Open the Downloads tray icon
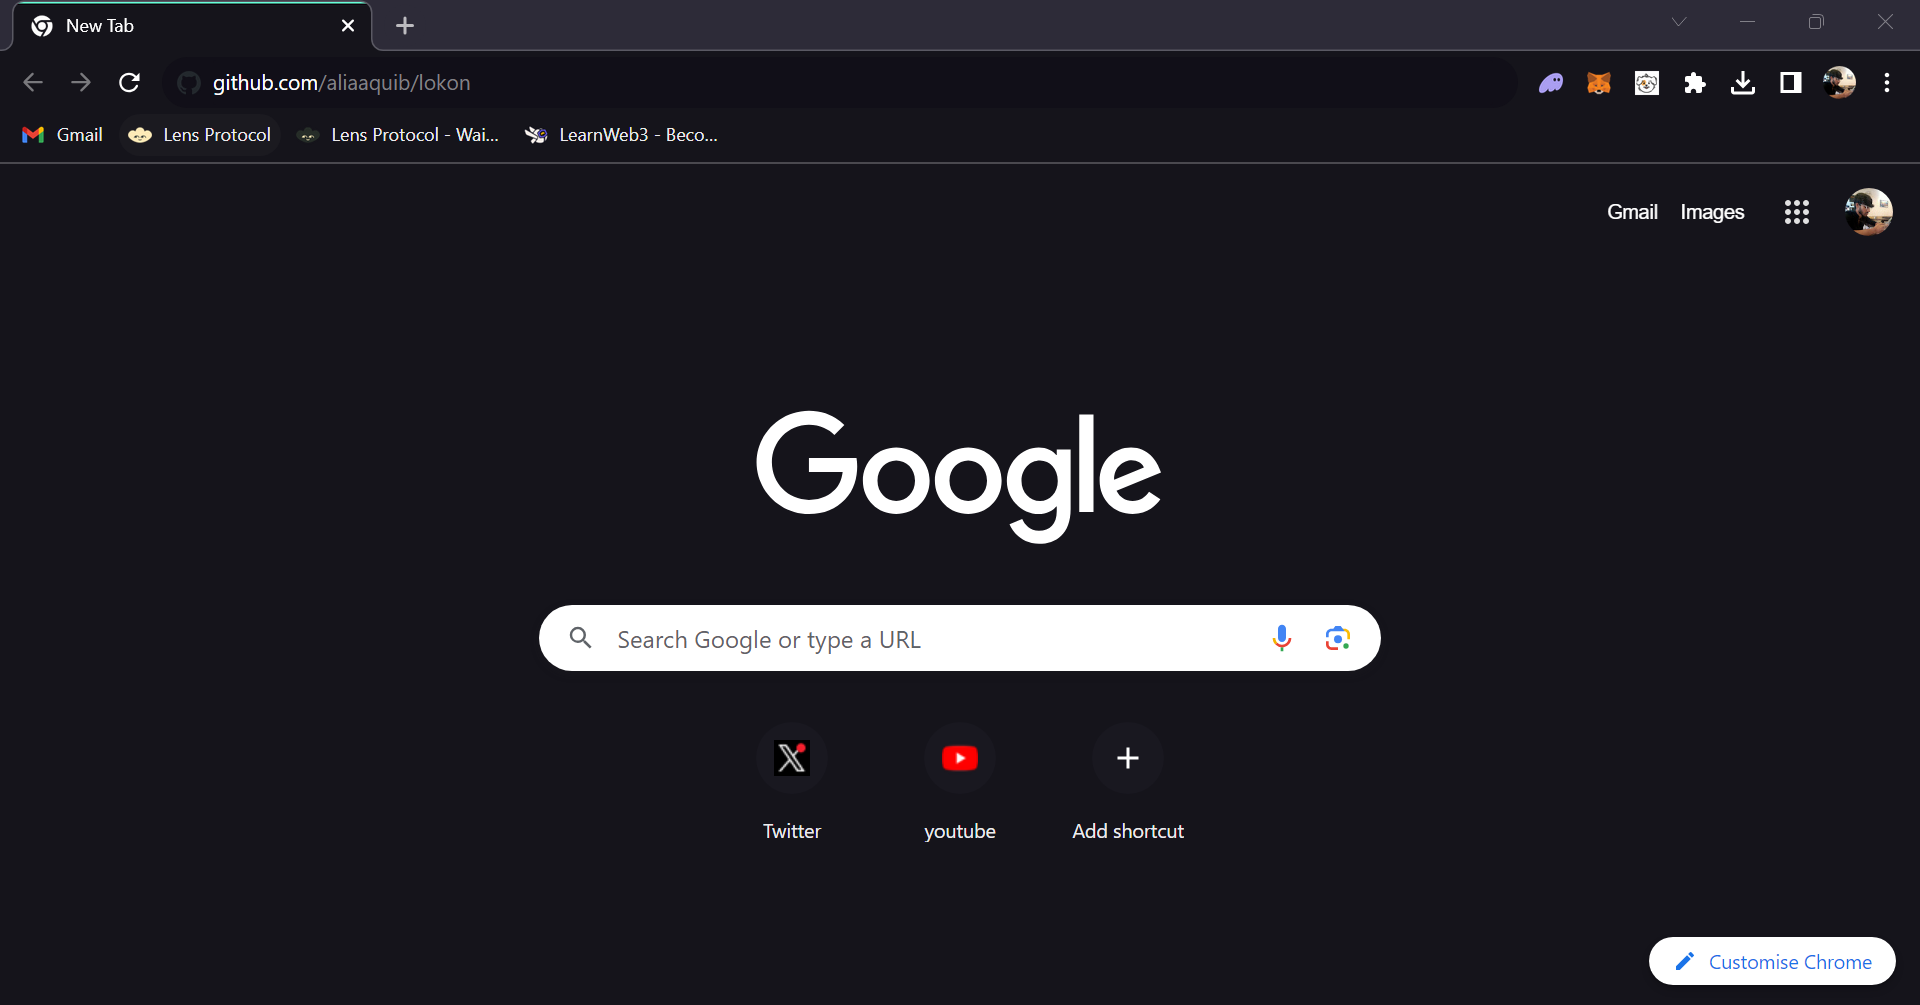 click(1743, 83)
